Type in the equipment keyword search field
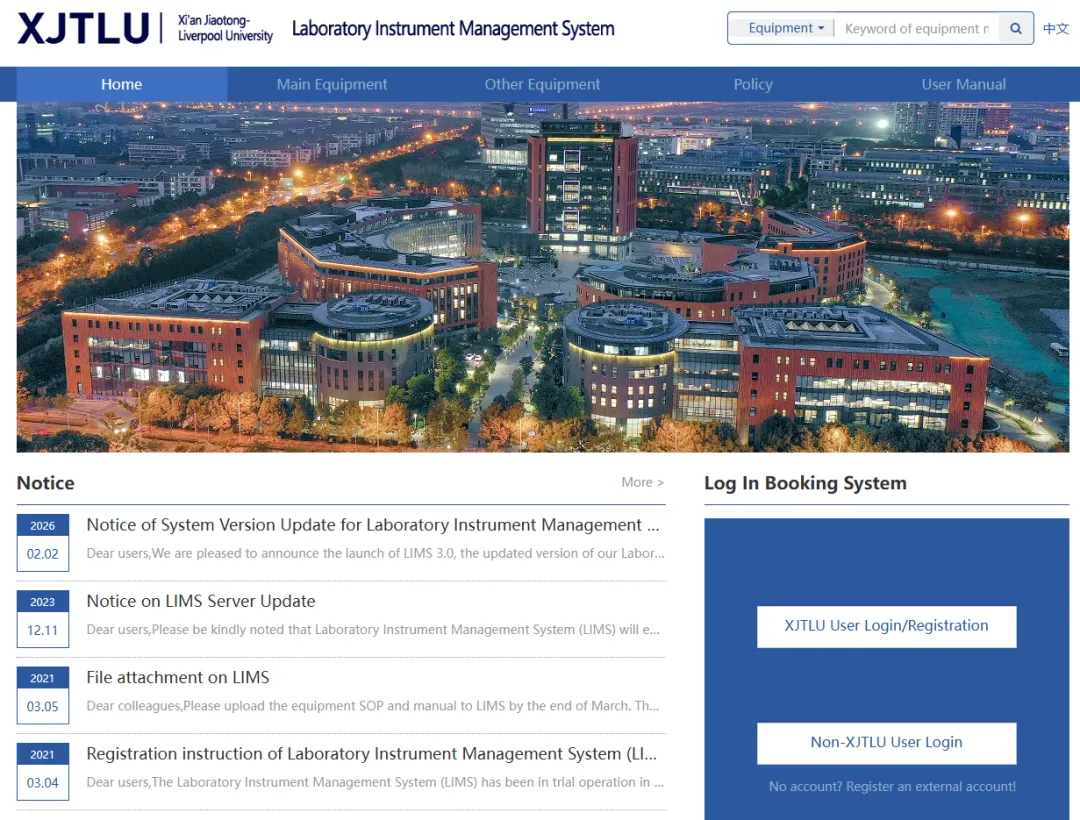The width and height of the screenshot is (1080, 820). (x=915, y=29)
